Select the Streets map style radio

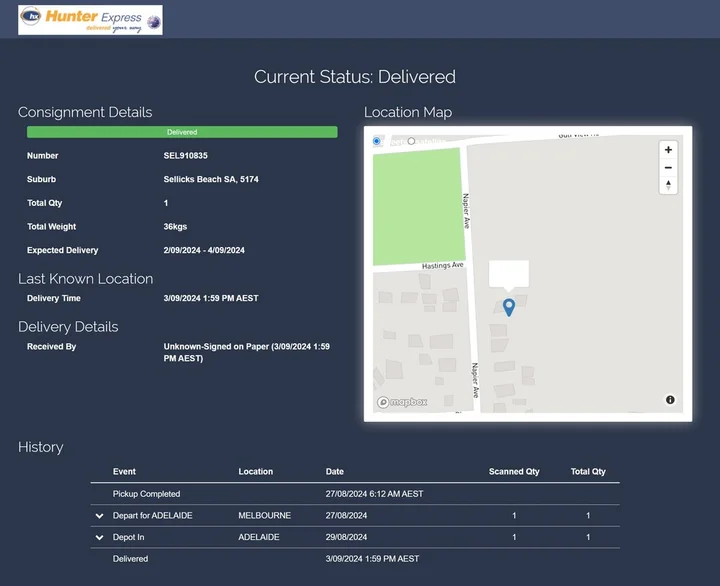click(377, 141)
